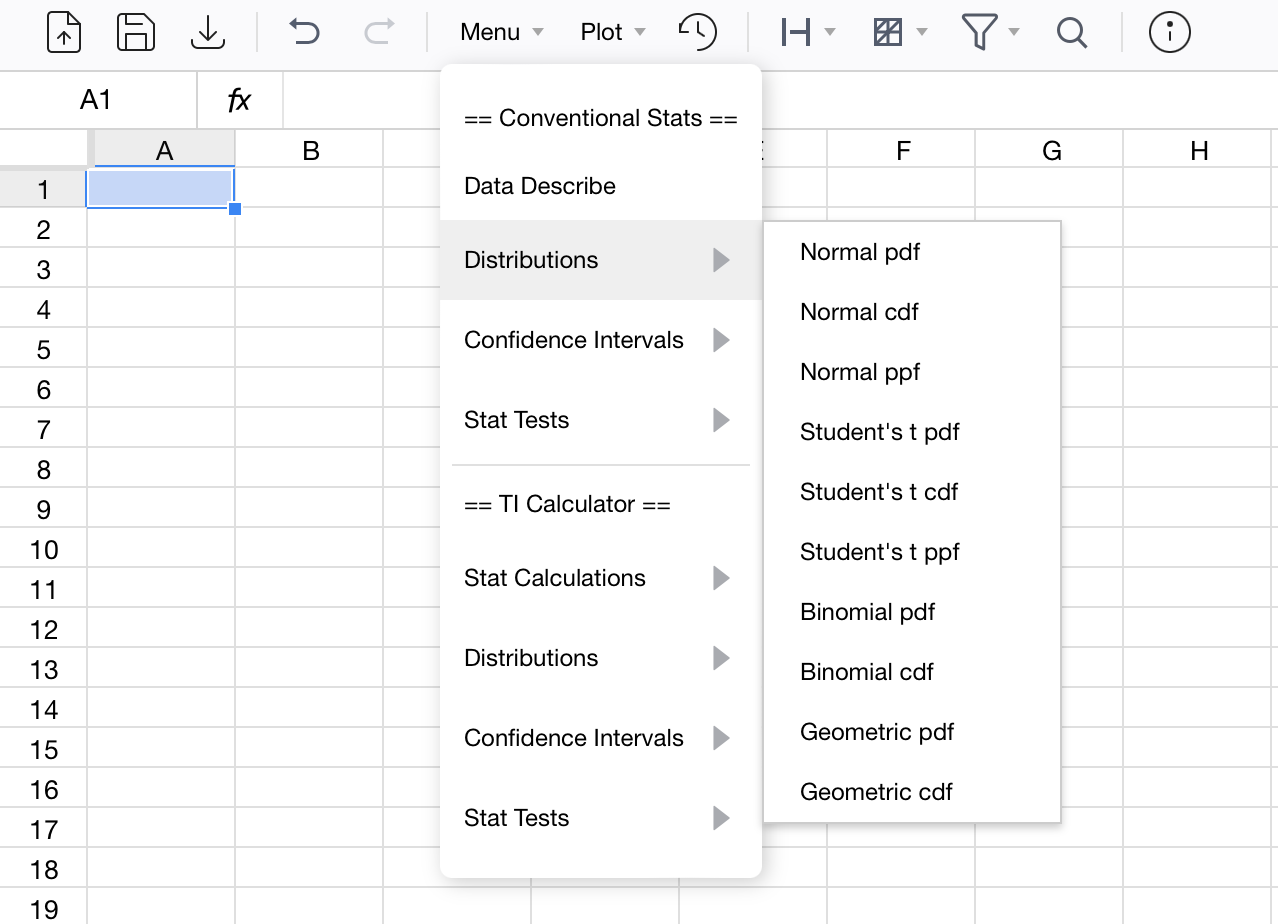The image size is (1278, 924).
Task: Expand the filter dropdown arrow
Action: [x=1014, y=32]
